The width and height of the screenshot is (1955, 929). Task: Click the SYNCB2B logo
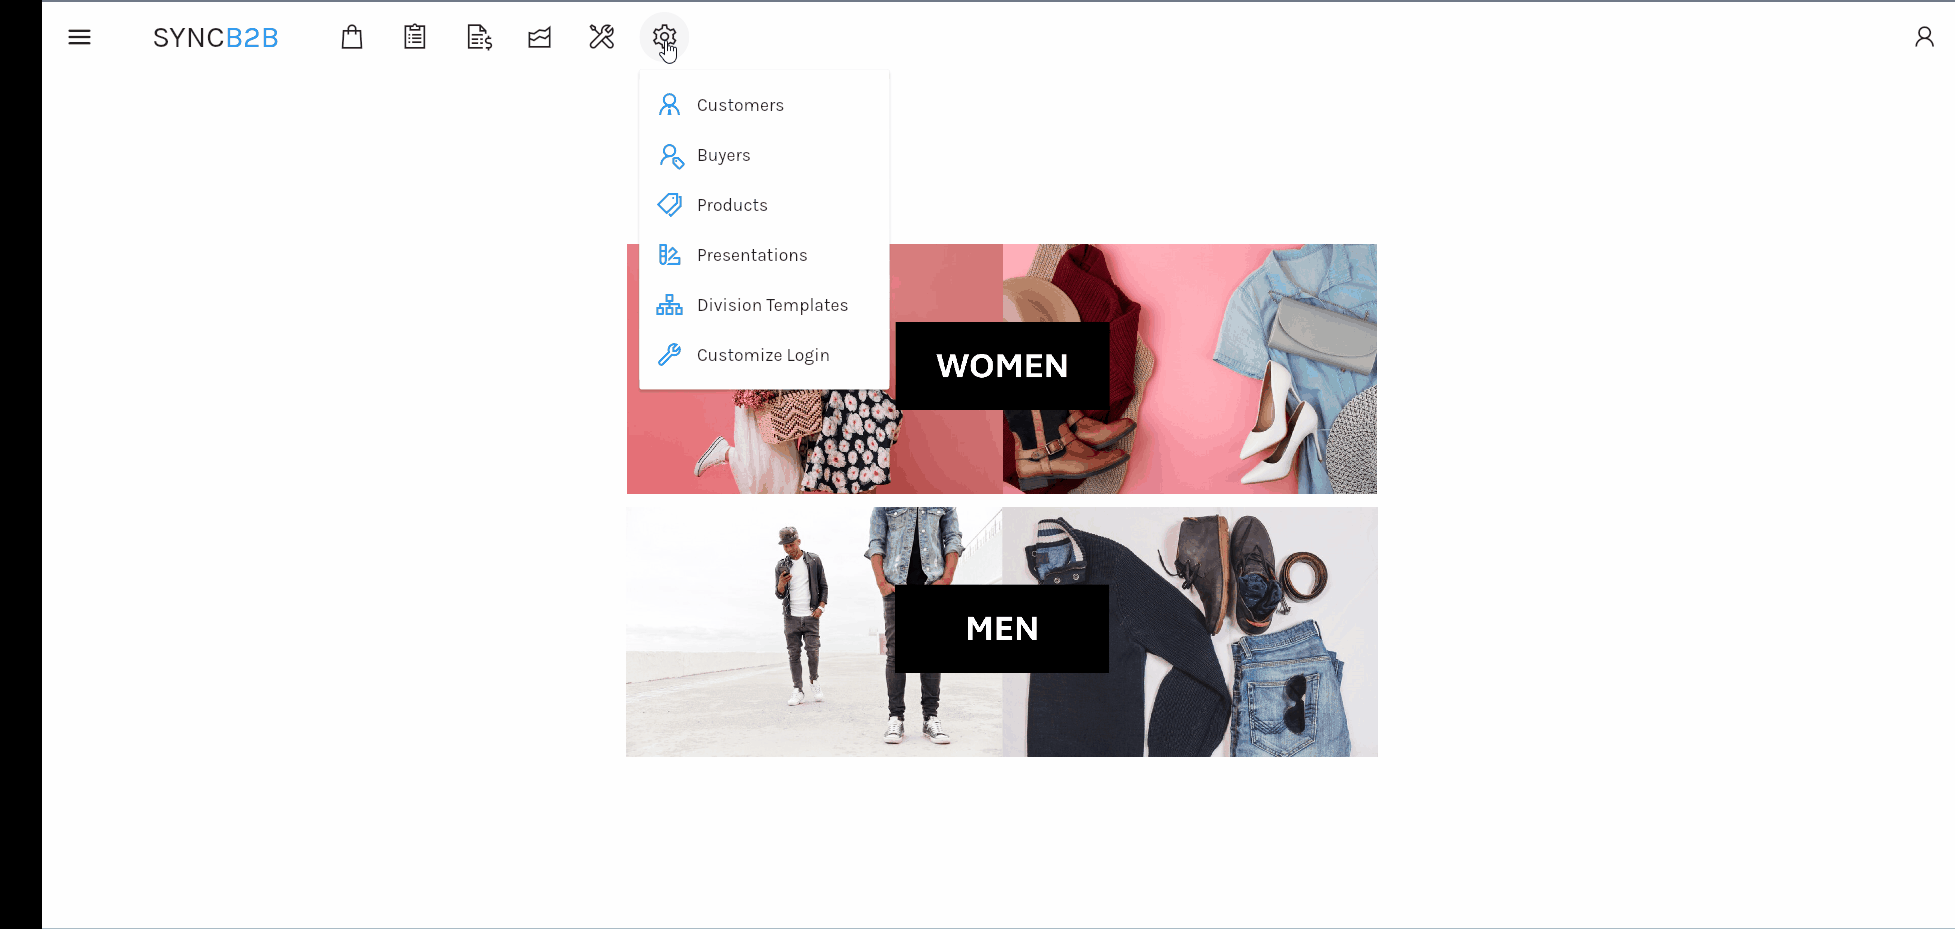[215, 38]
